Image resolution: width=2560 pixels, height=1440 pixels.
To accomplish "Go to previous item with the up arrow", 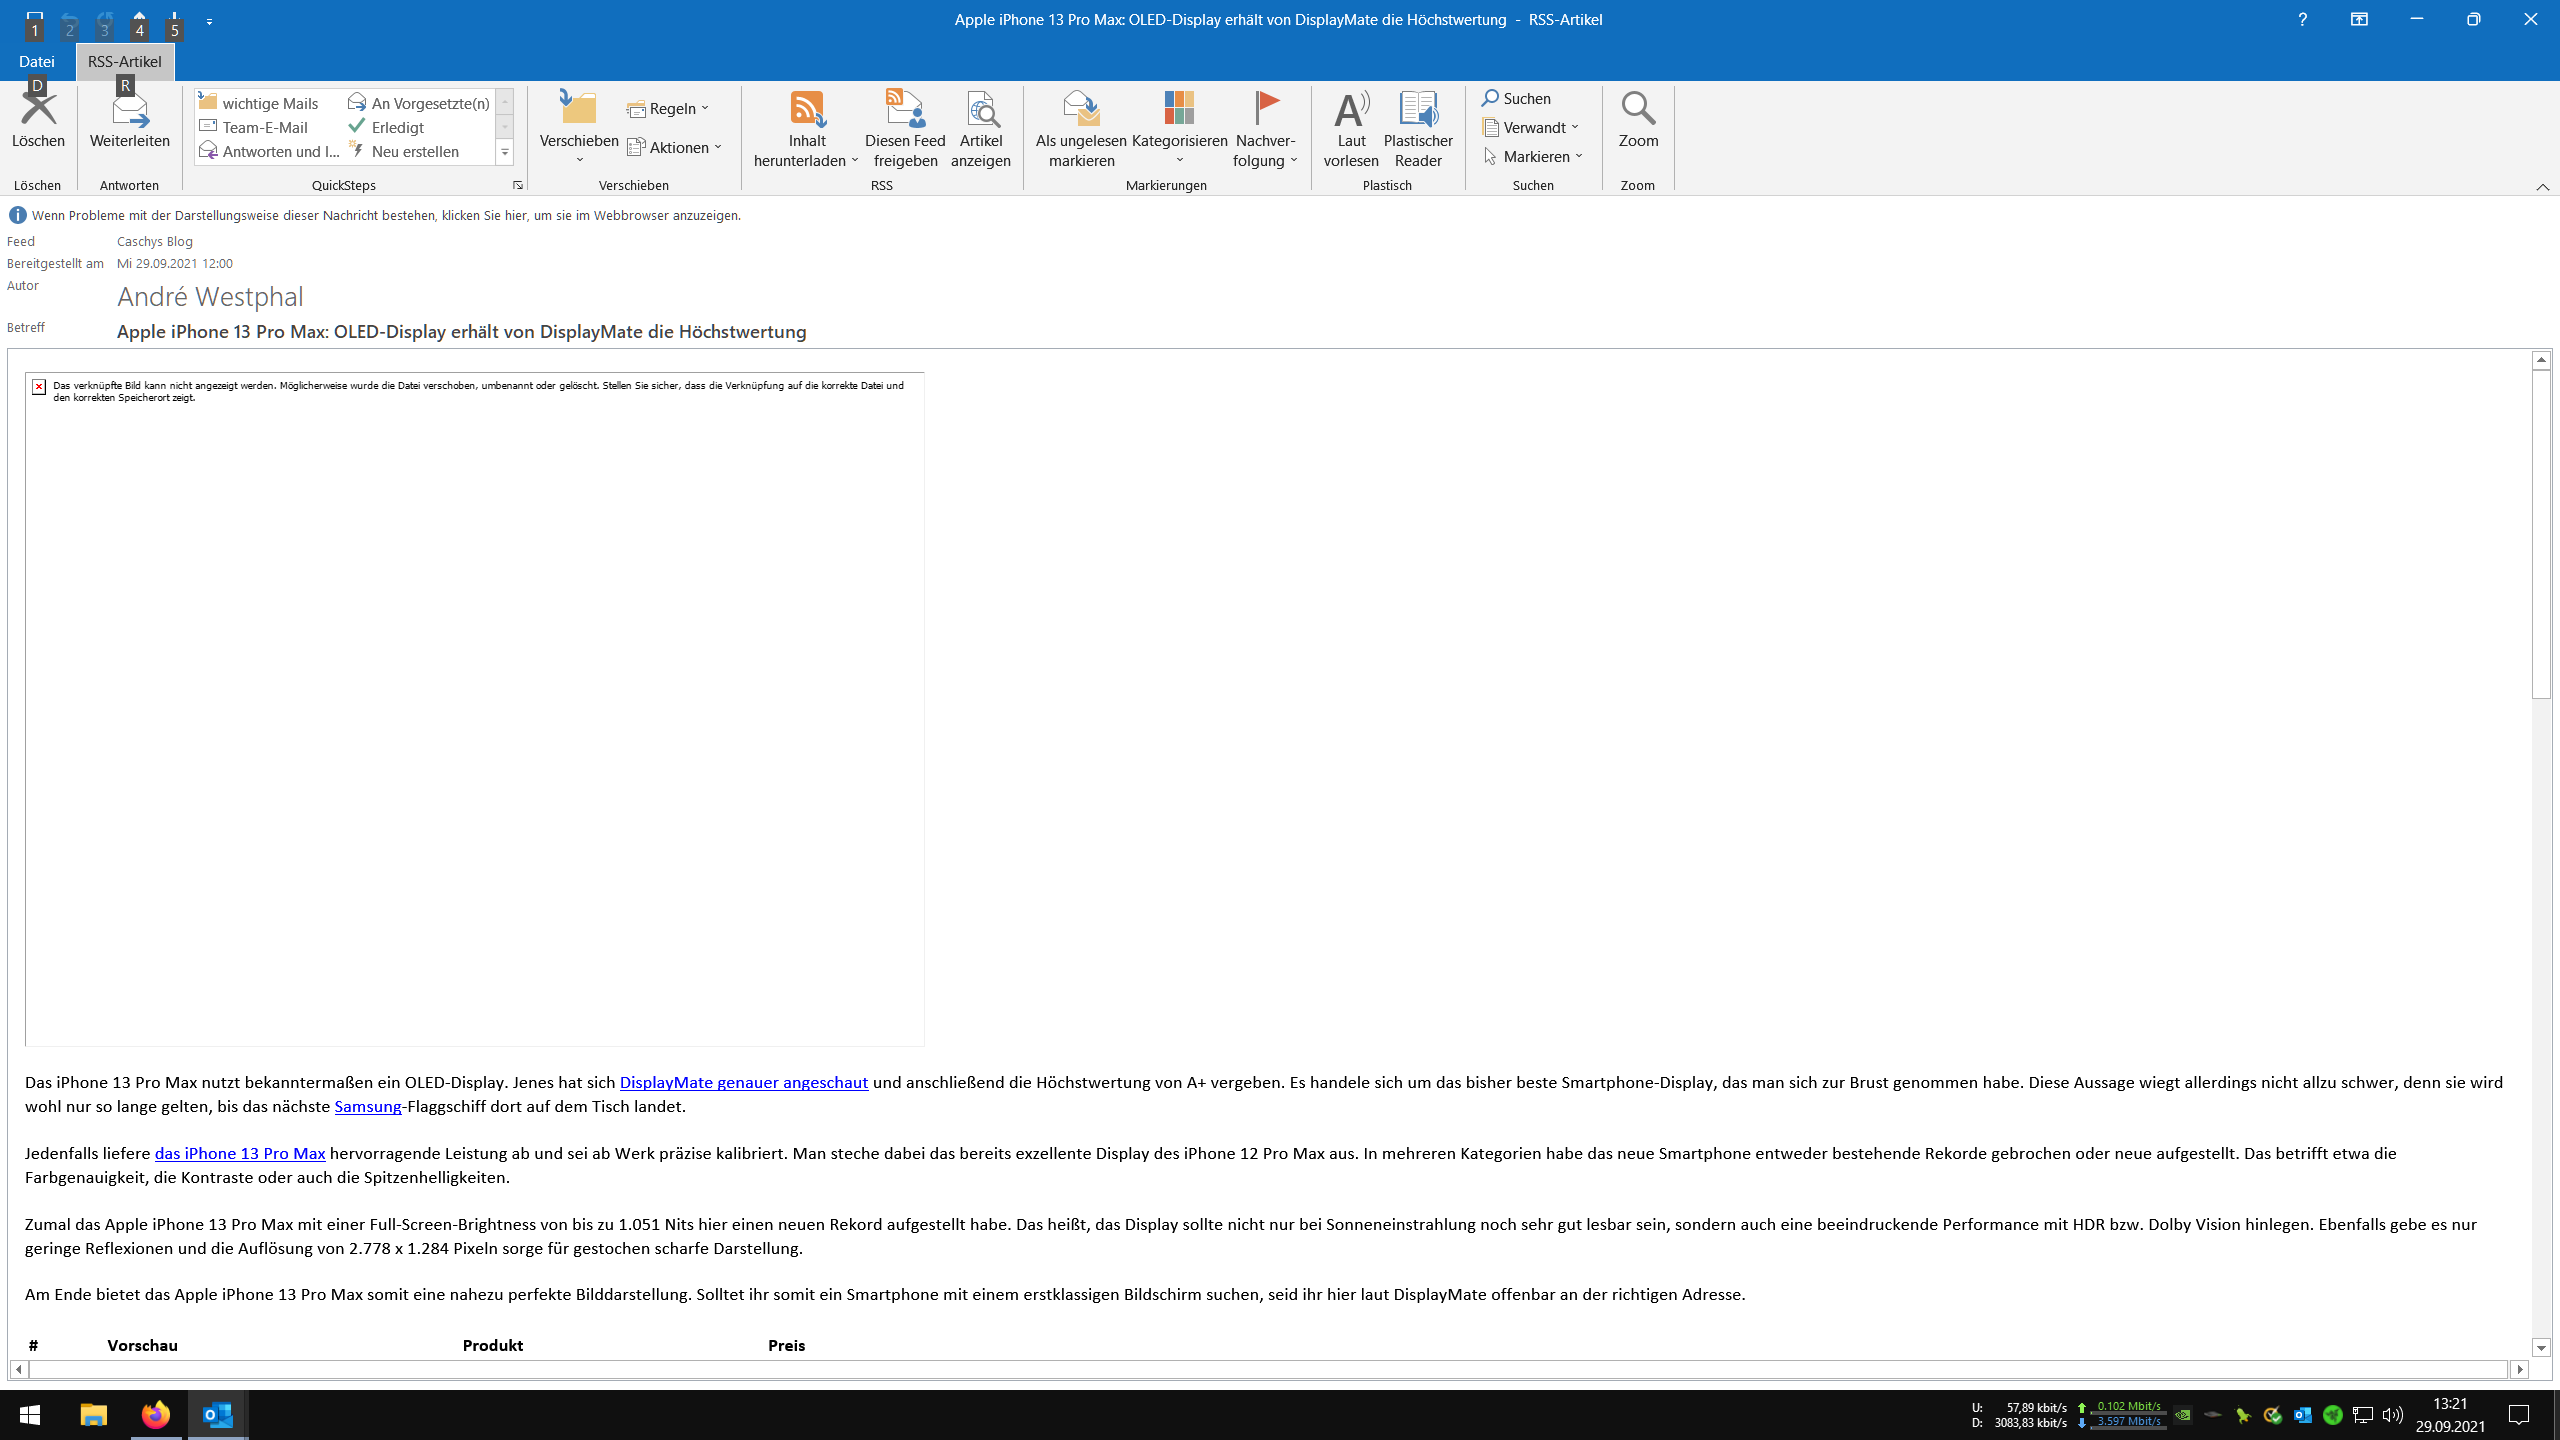I will click(139, 19).
